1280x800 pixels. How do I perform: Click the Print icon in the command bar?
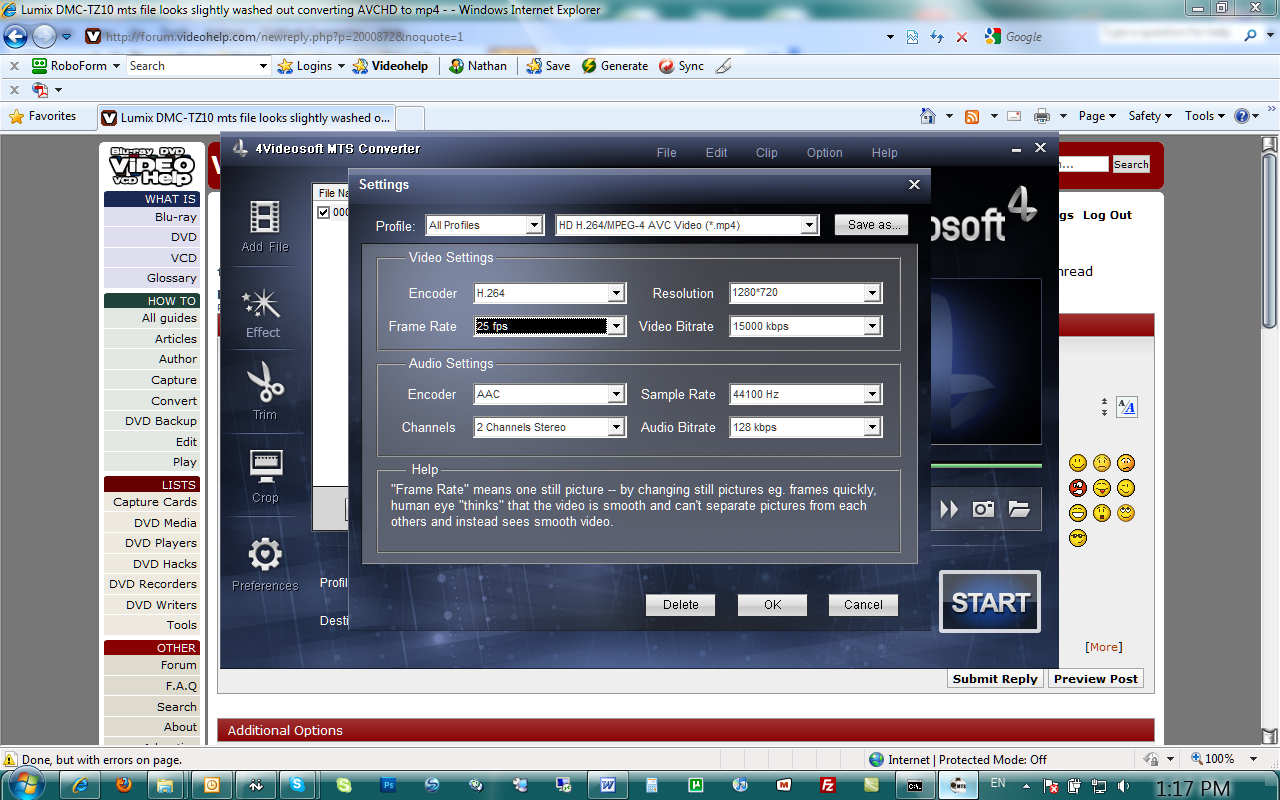pyautogui.click(x=1041, y=116)
